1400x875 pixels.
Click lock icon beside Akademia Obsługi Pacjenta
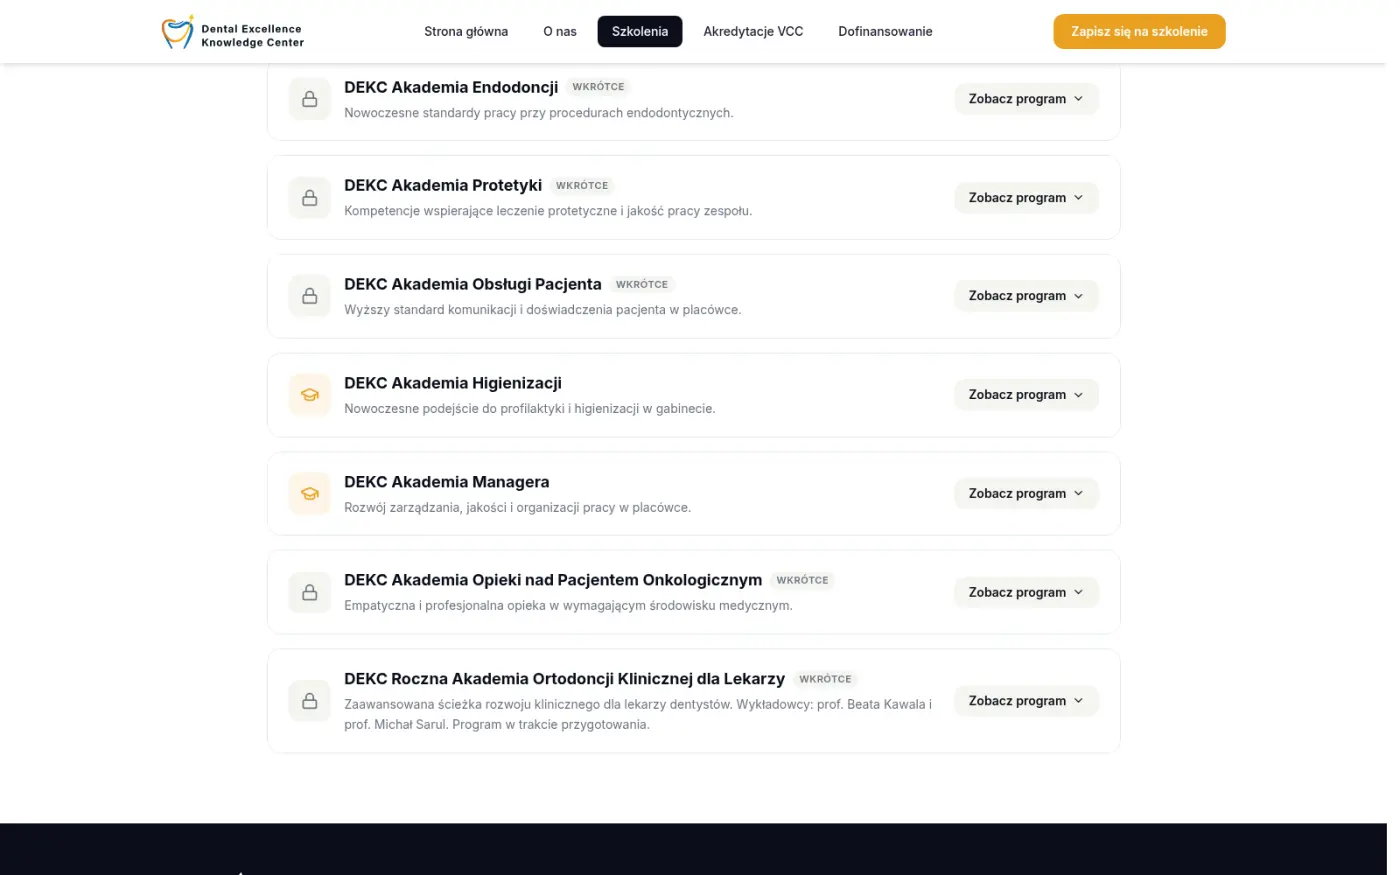[312, 298]
